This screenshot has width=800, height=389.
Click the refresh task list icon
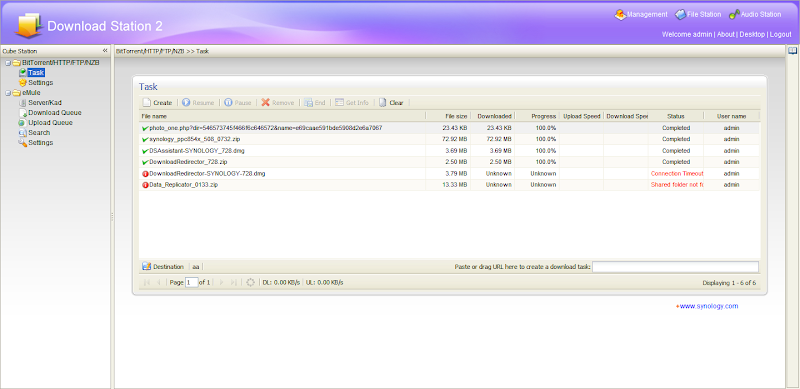(x=250, y=282)
